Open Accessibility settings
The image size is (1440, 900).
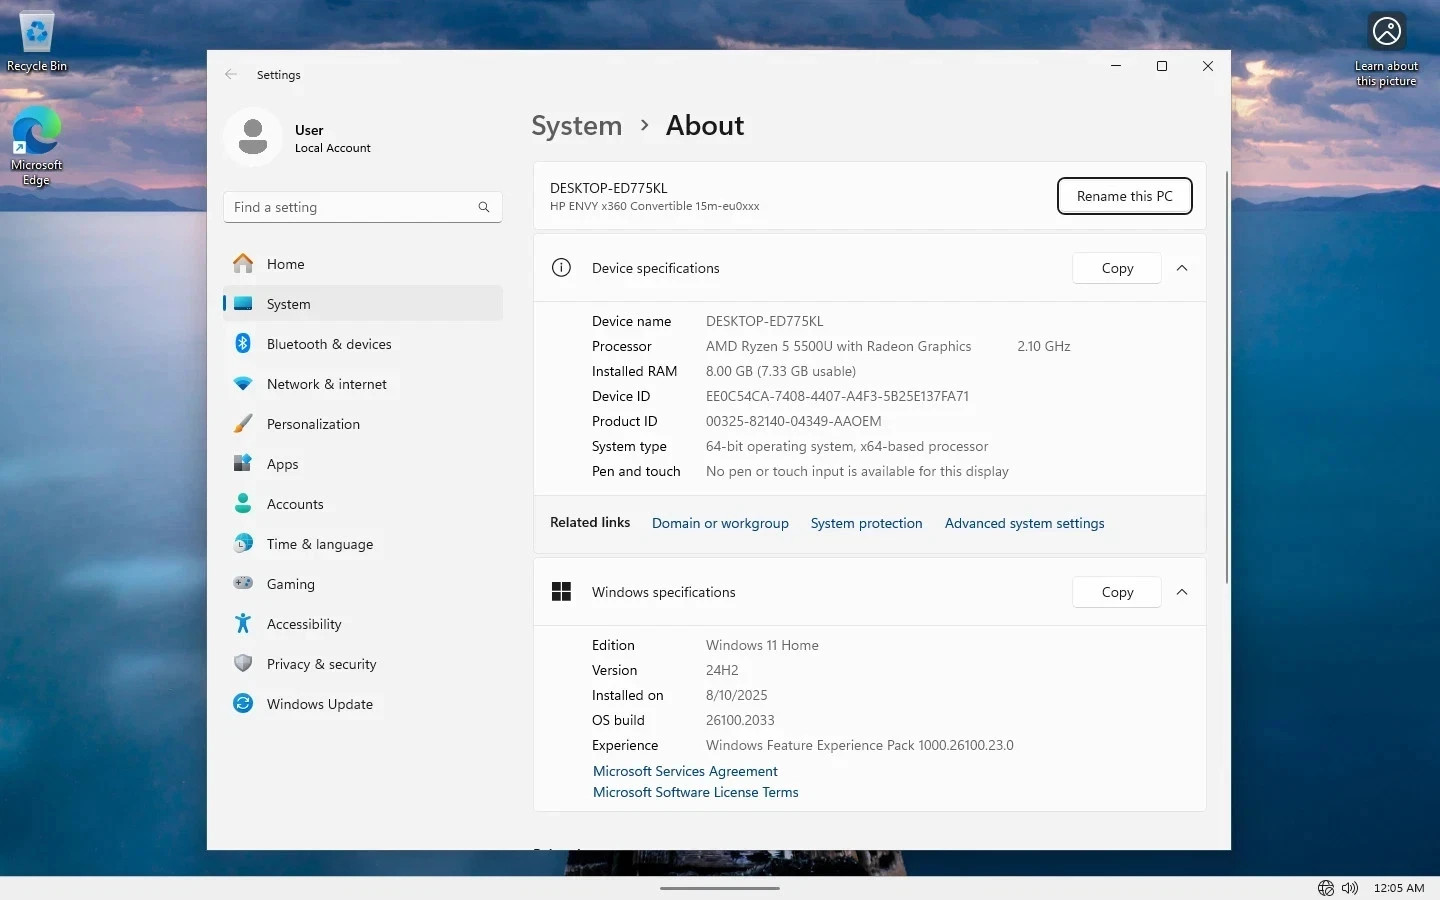coord(363,624)
